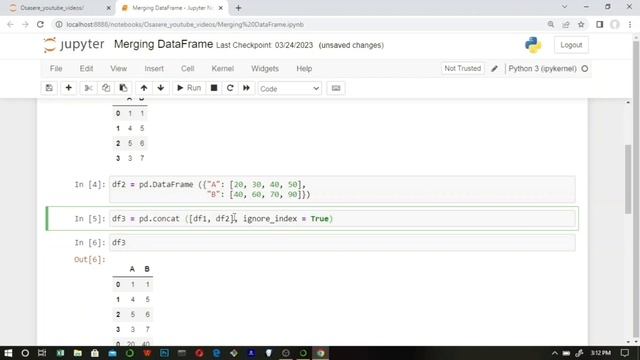The height and width of the screenshot is (360, 640).
Task: Open Task View in taskbar
Action: 42,353
